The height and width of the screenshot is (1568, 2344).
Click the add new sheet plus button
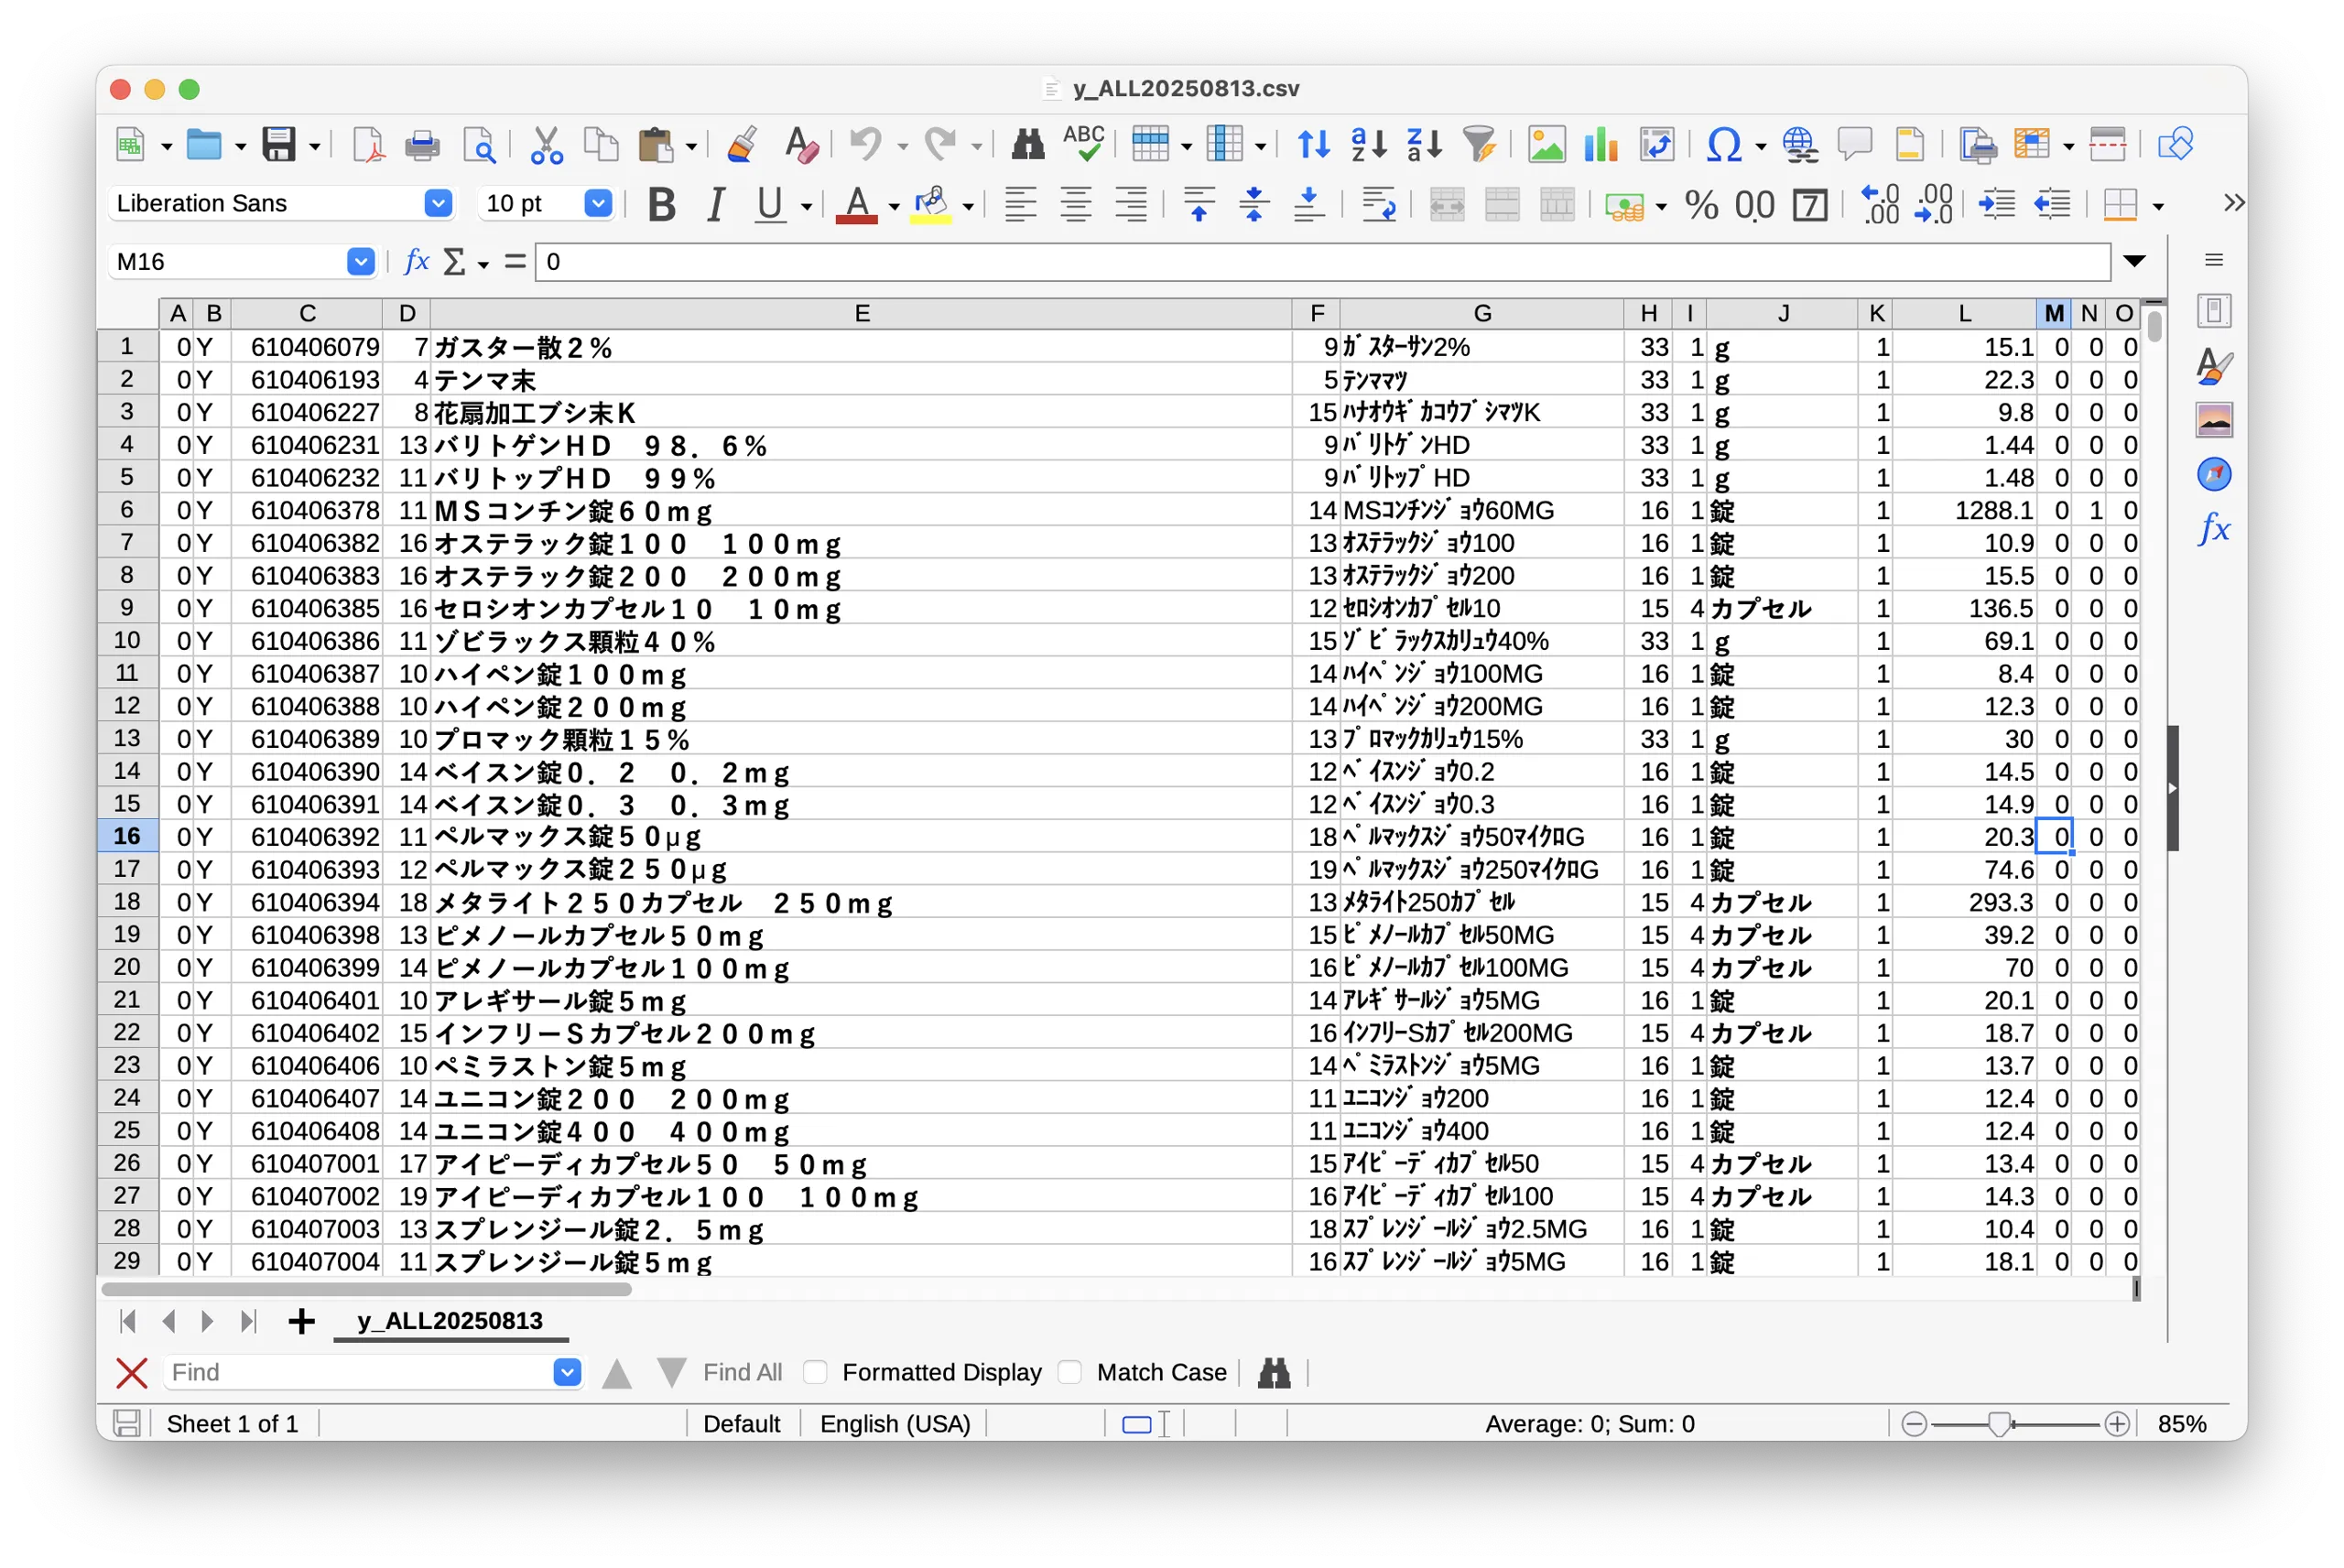coord(301,1321)
